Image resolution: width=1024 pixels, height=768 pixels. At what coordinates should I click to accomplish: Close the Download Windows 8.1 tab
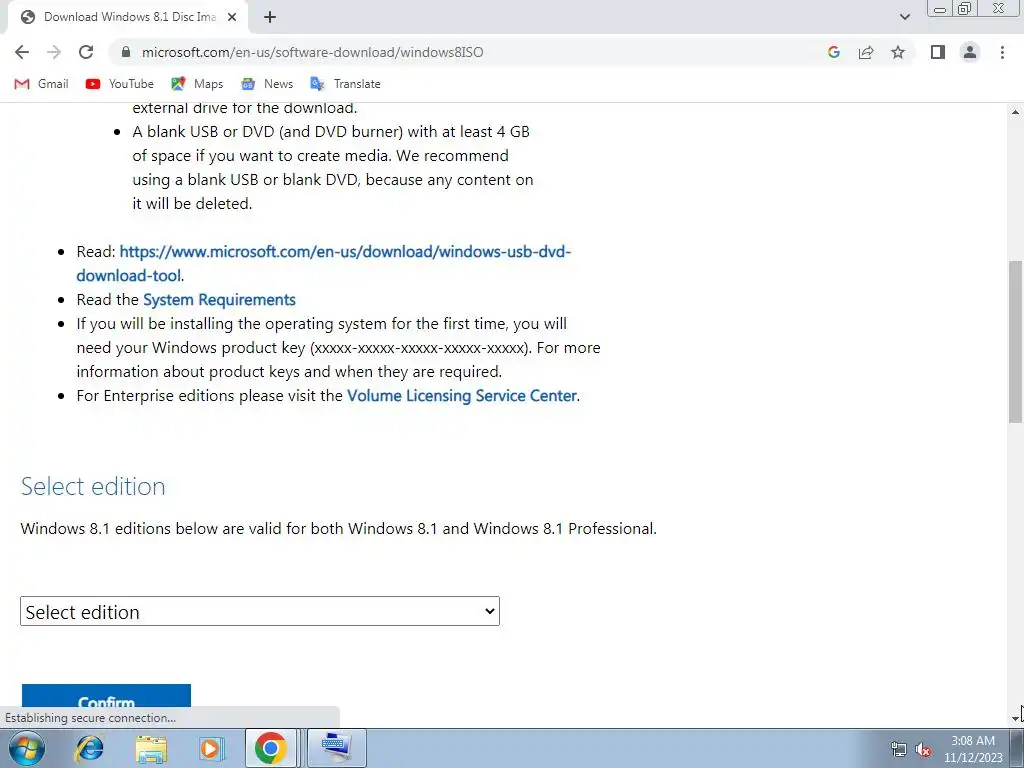tap(232, 17)
